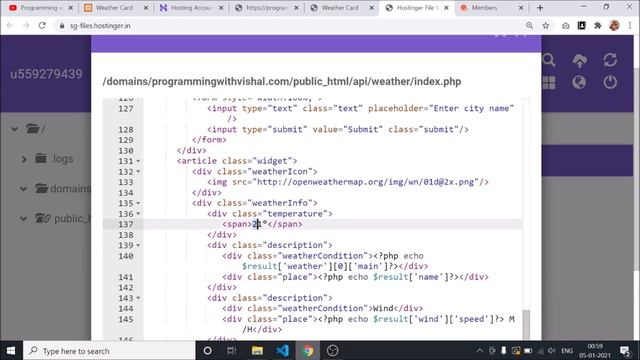The width and height of the screenshot is (640, 360).
Task: Click the Windows search box
Action: coord(109,351)
